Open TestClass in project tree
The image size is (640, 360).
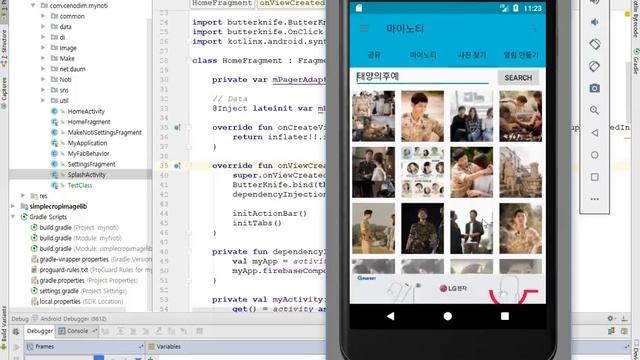tap(80, 185)
